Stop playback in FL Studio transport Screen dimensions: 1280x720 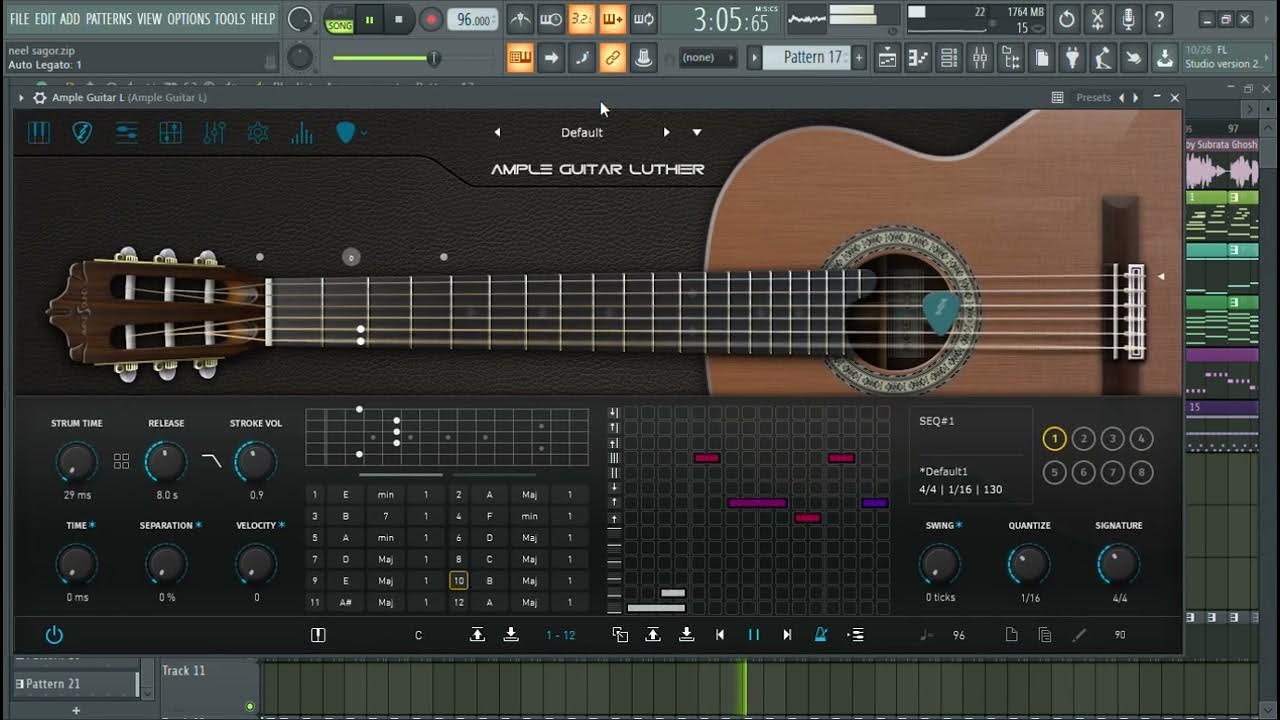(399, 19)
